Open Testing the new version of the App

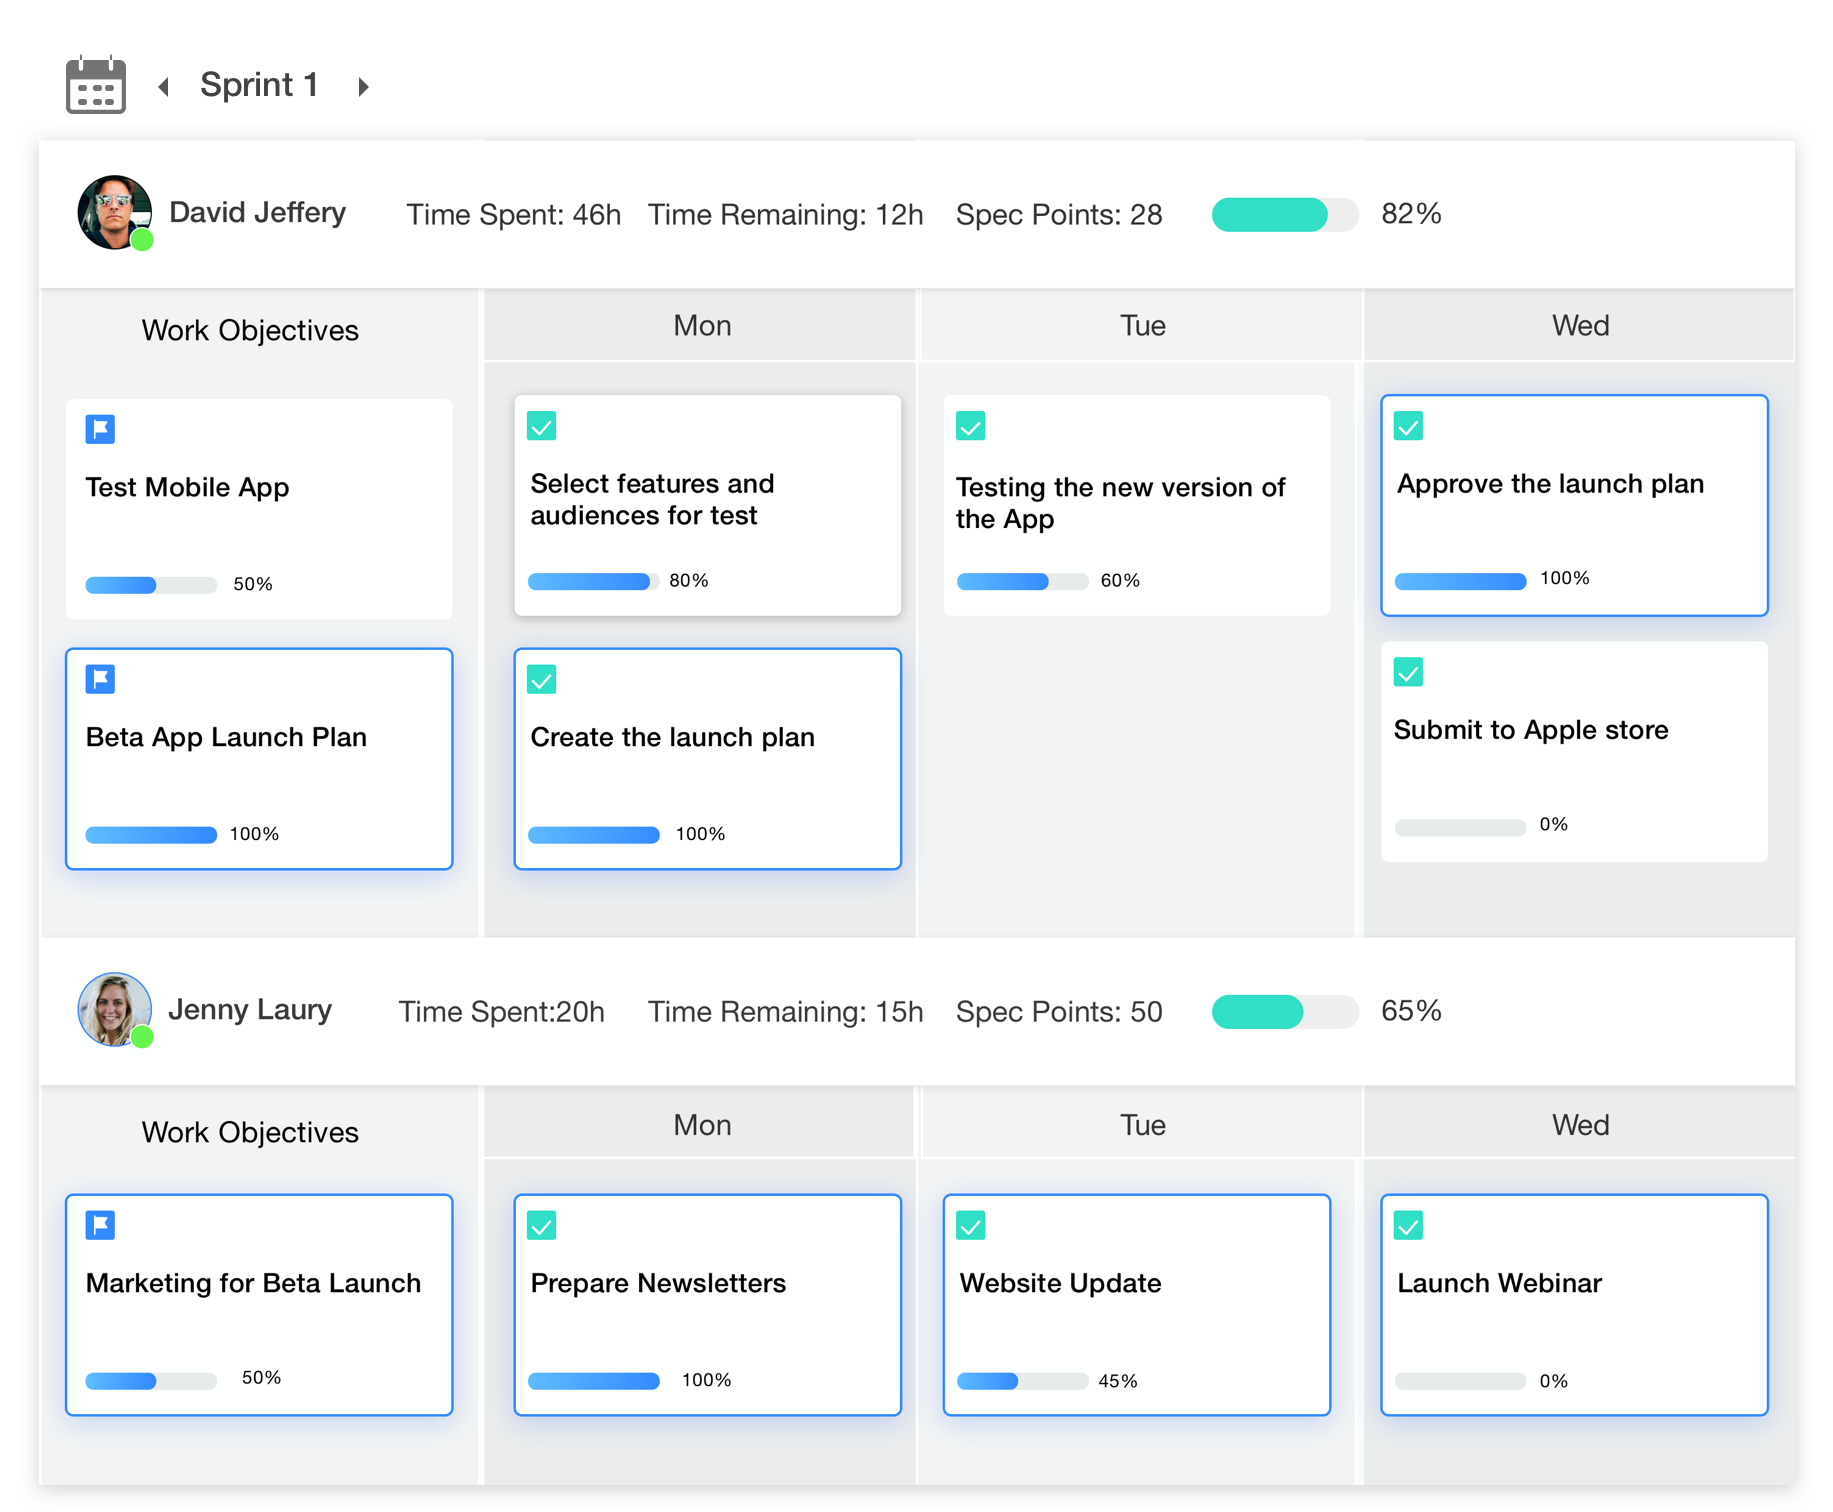click(x=1120, y=503)
